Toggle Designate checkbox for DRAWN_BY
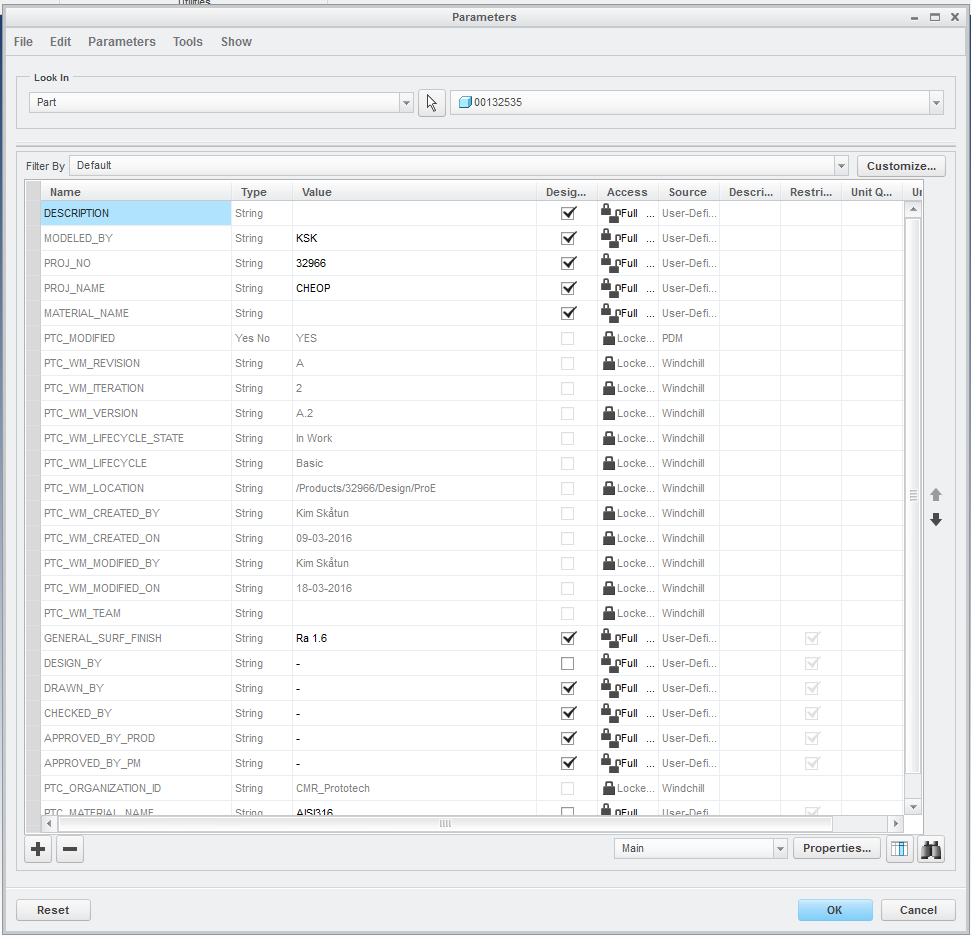Viewport: 971px width, 938px height. 568,688
